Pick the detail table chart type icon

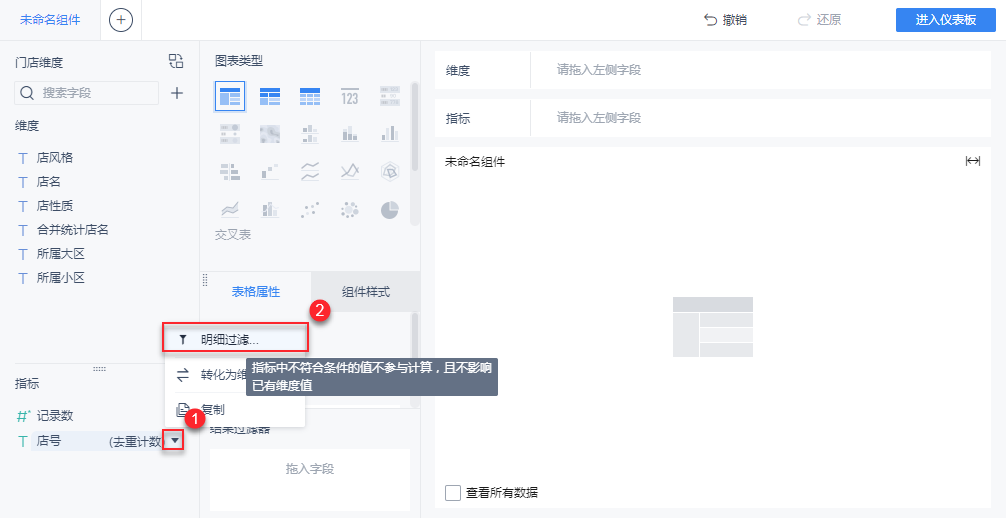pyautogui.click(x=310, y=96)
